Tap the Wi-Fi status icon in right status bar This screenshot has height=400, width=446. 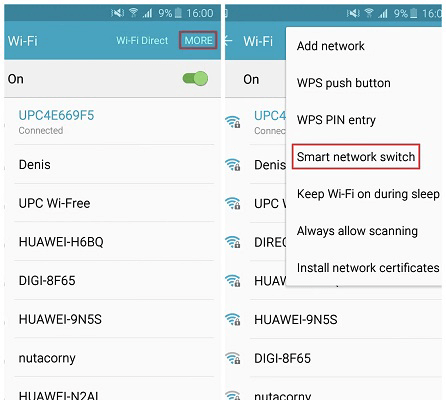[369, 13]
